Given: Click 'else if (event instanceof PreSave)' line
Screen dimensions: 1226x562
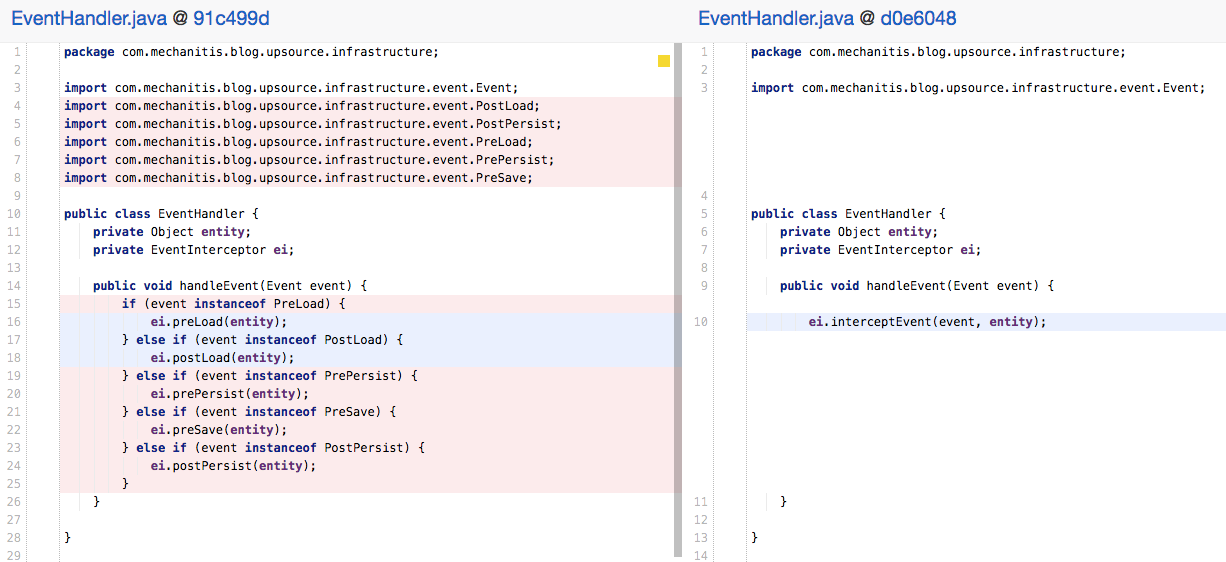Looking at the screenshot, I should [x=259, y=412].
